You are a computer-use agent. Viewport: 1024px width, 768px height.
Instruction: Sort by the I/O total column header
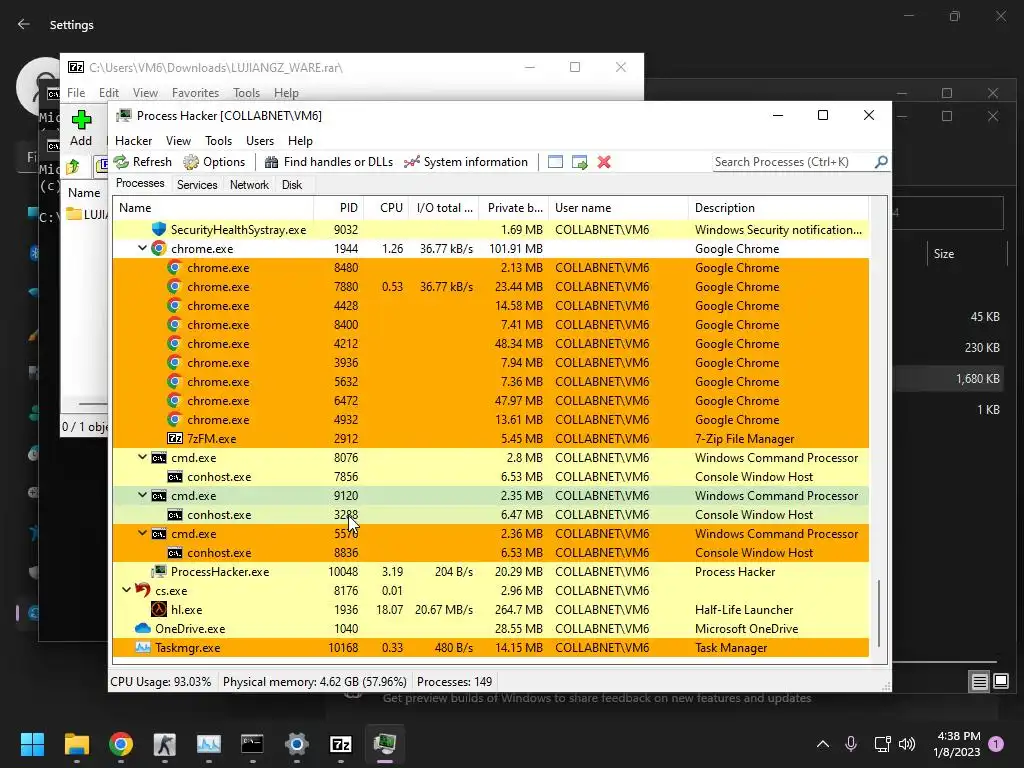point(444,208)
